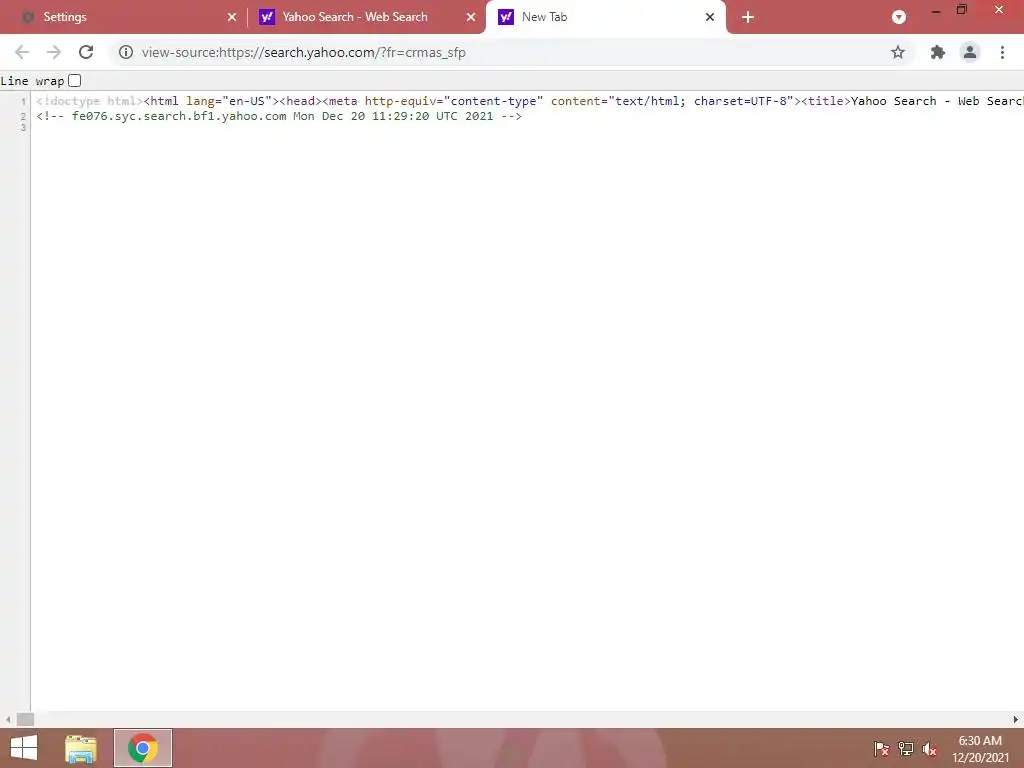
Task: Click line number 2 in the gutter
Action: (x=24, y=116)
